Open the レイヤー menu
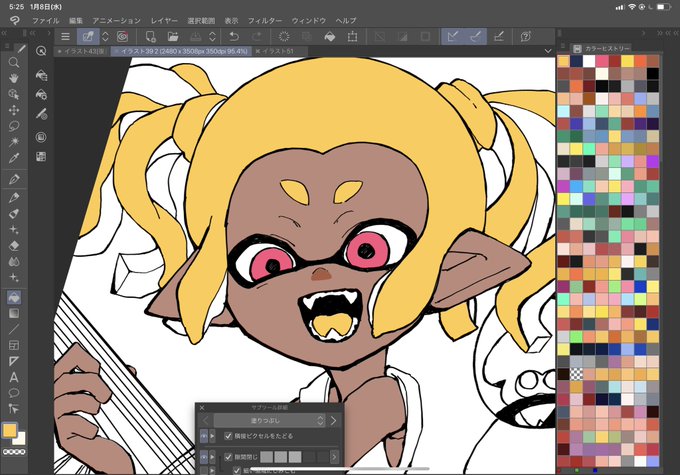This screenshot has width=680, height=475. coord(164,21)
